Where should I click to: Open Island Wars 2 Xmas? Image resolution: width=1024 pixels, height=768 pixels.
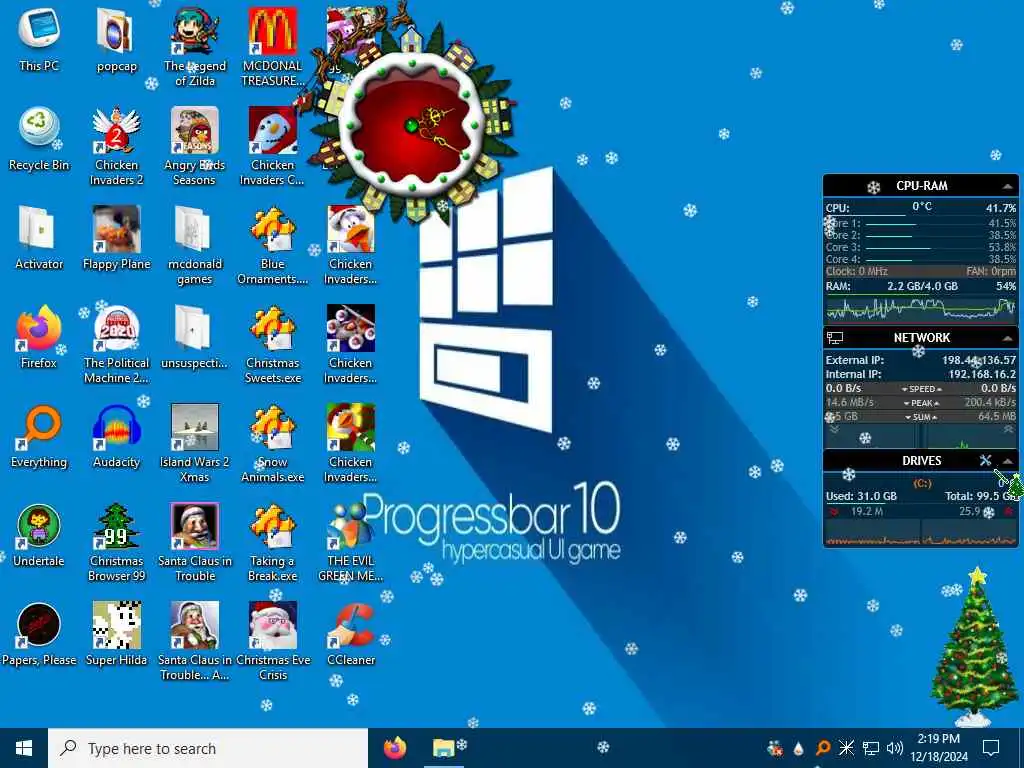[195, 443]
